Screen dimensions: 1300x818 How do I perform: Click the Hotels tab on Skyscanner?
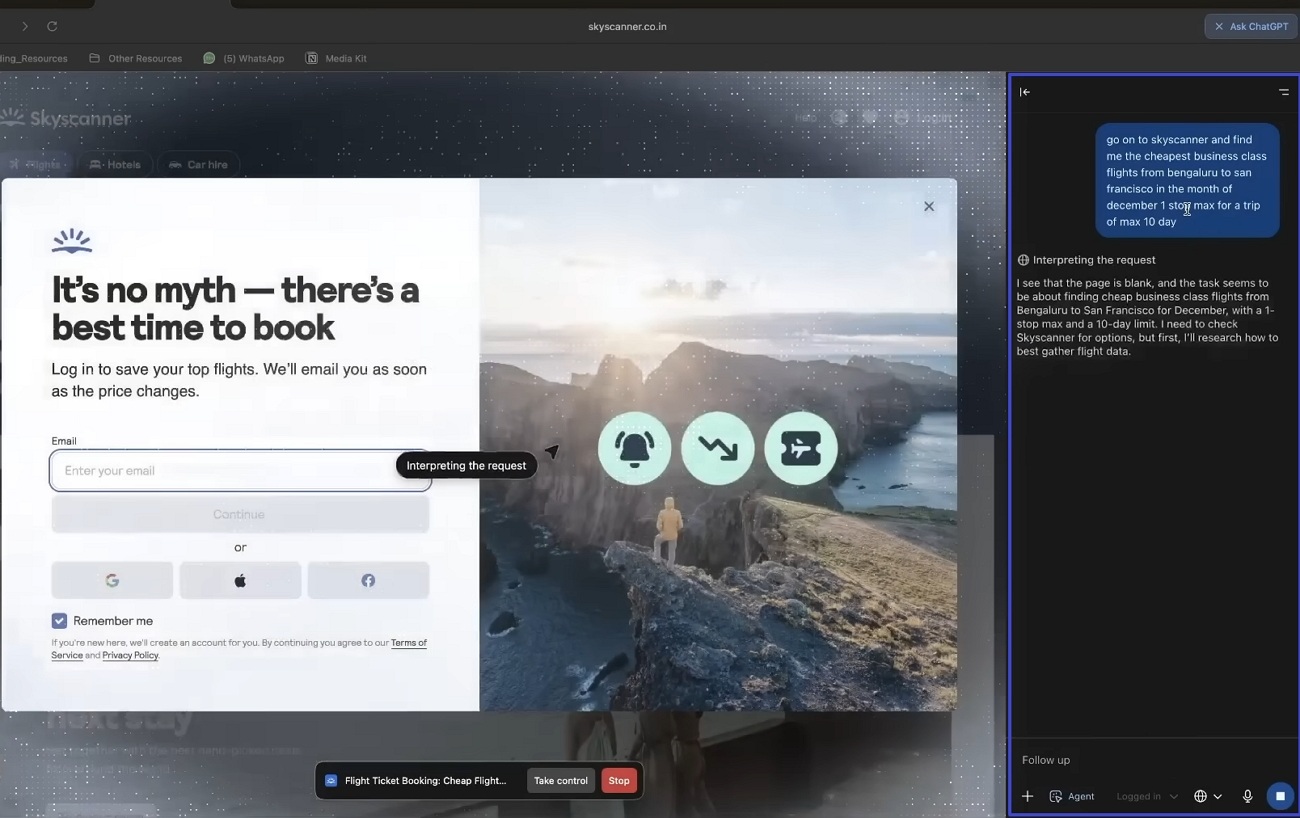point(114,164)
